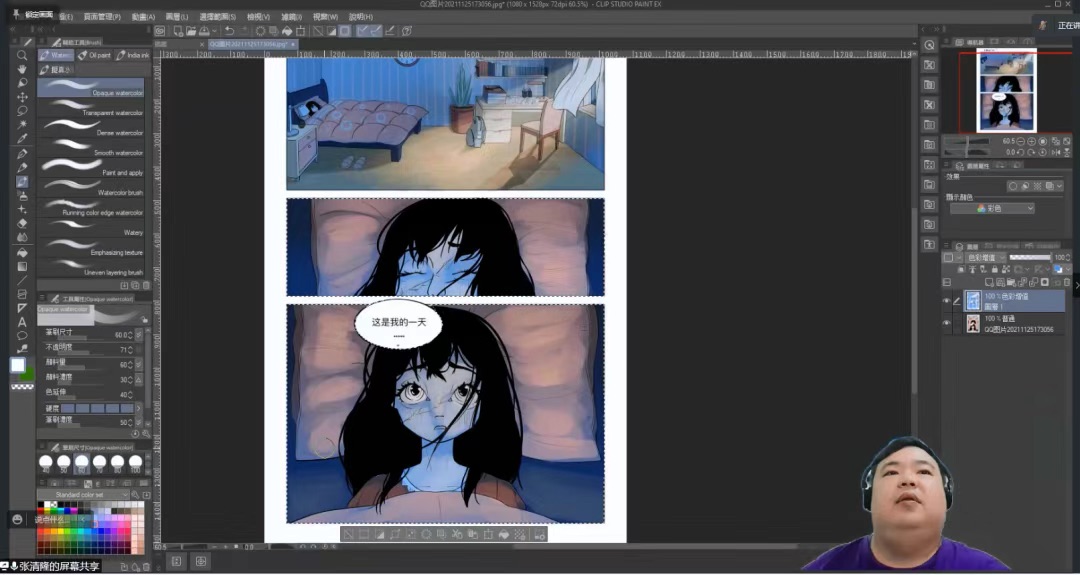Expand the save icon dropdown arrow
Viewport: 1080px width, 575px height.
pyautogui.click(x=214, y=31)
